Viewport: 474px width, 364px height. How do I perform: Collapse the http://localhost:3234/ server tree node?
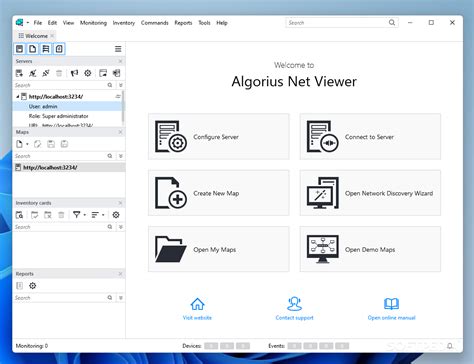click(x=18, y=97)
